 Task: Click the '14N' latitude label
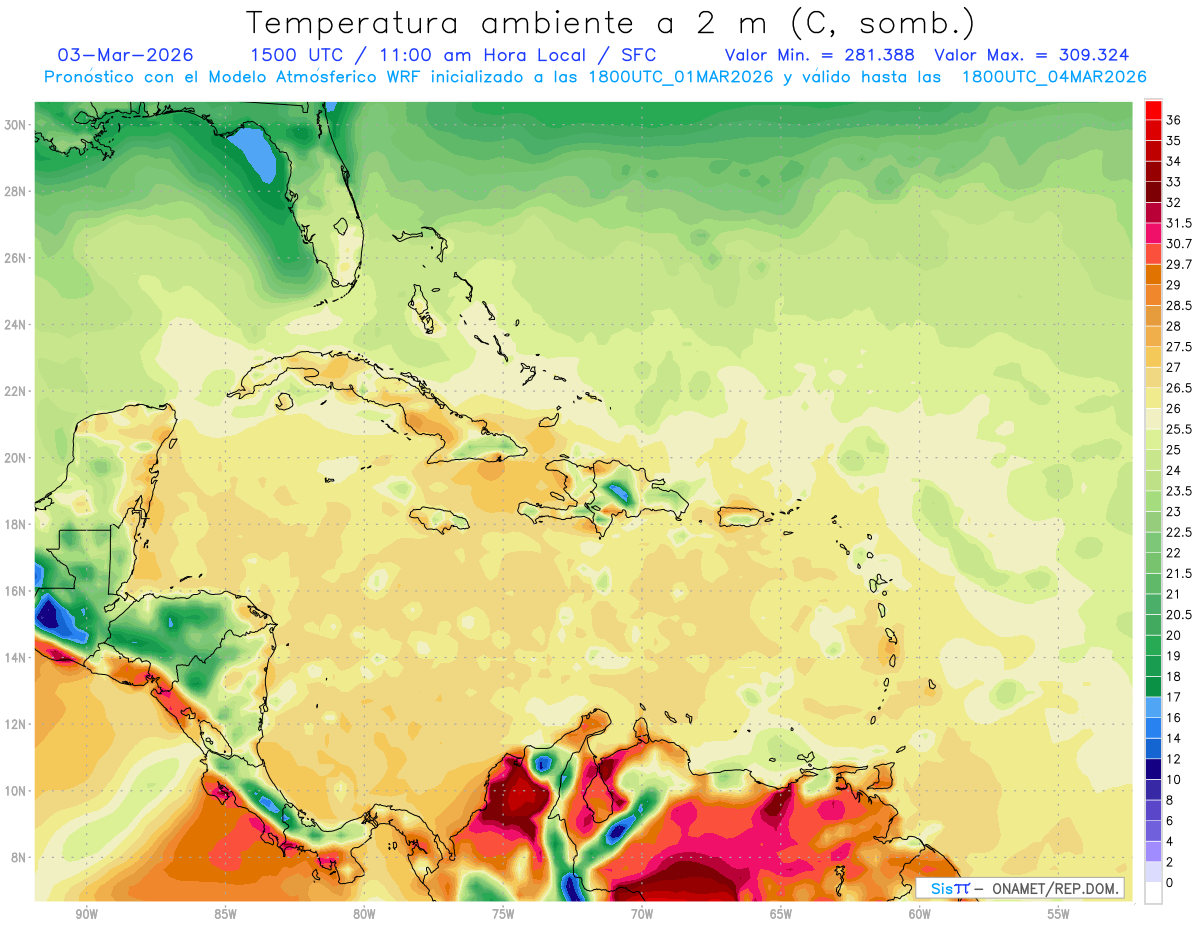click(16, 657)
